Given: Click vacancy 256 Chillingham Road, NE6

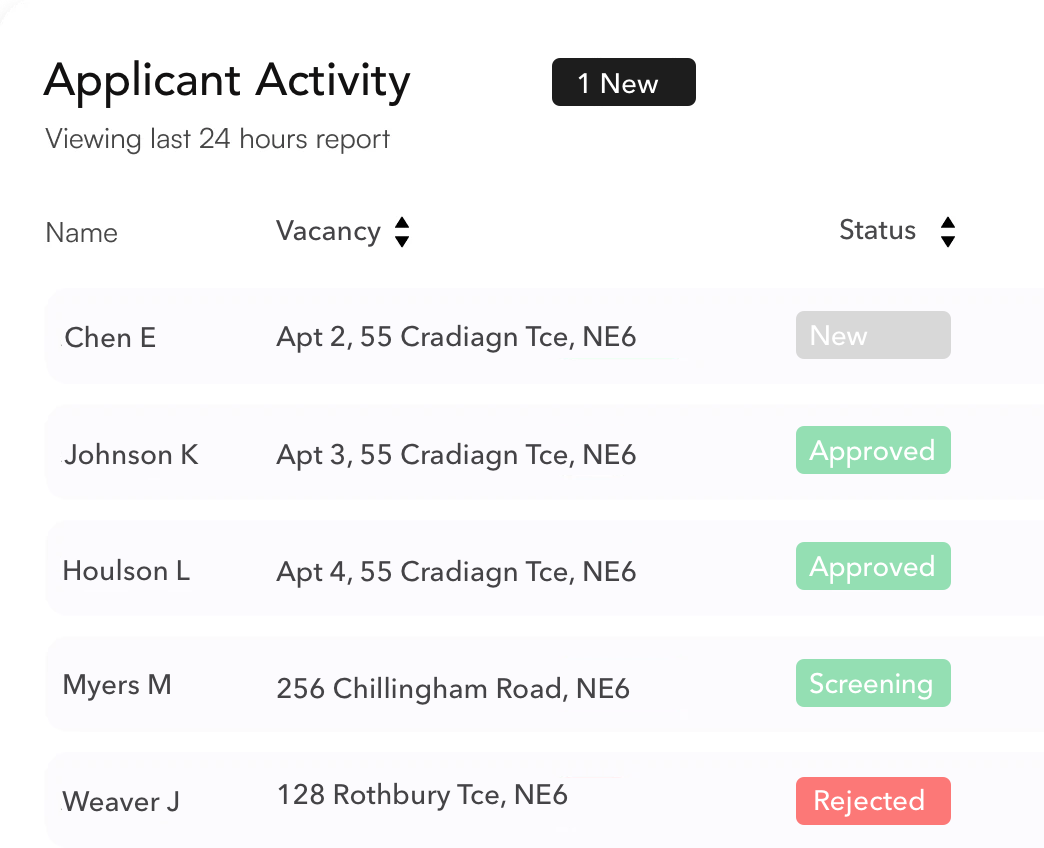Looking at the screenshot, I should tap(453, 689).
